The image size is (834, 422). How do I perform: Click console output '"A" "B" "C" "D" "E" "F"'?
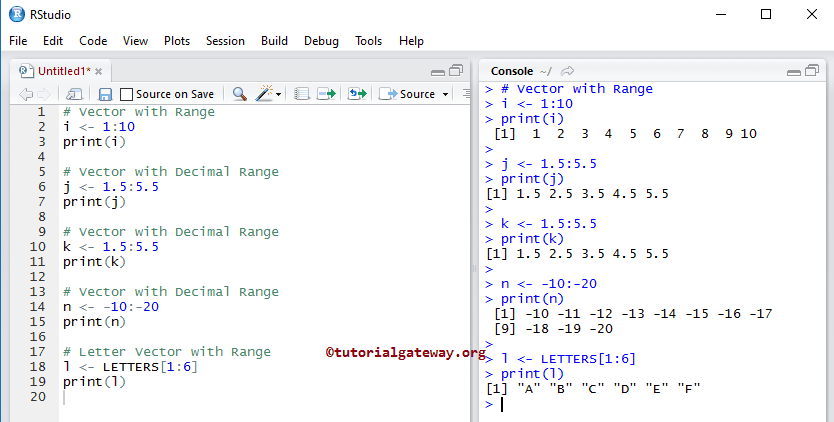[608, 388]
